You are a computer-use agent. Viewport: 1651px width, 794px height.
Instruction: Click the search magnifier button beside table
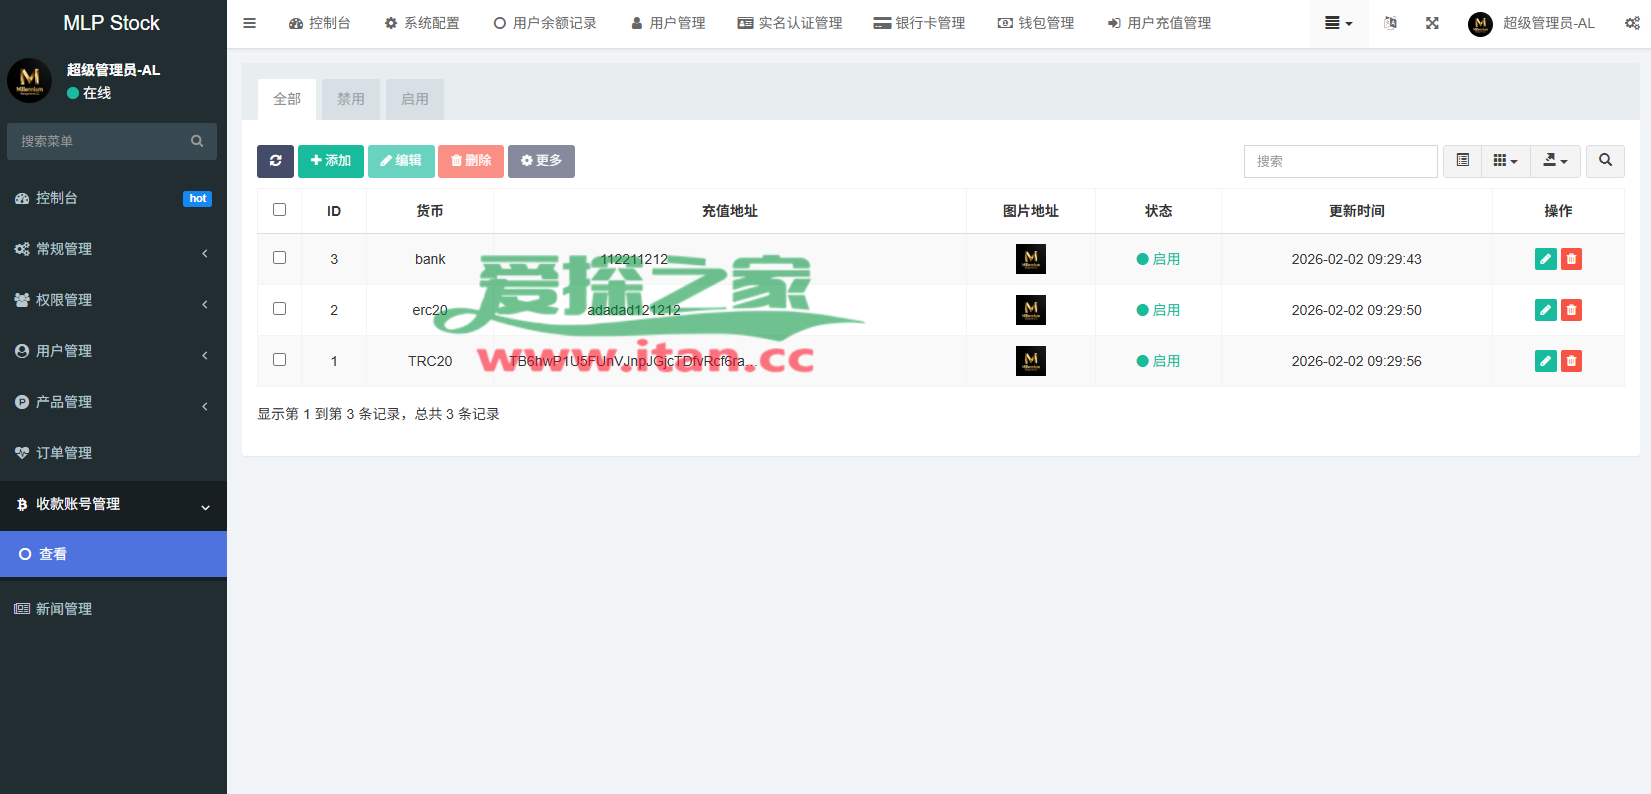[1605, 161]
